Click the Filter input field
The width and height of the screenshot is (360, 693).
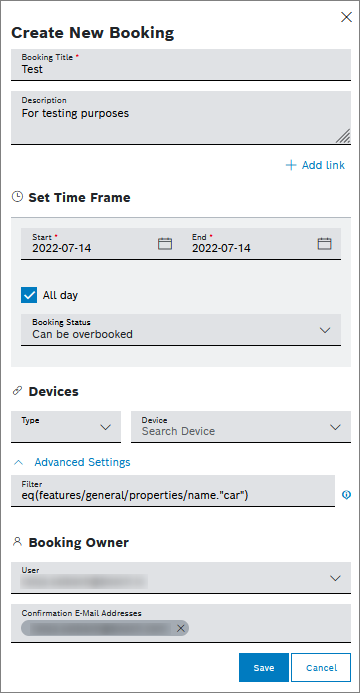coord(173,491)
